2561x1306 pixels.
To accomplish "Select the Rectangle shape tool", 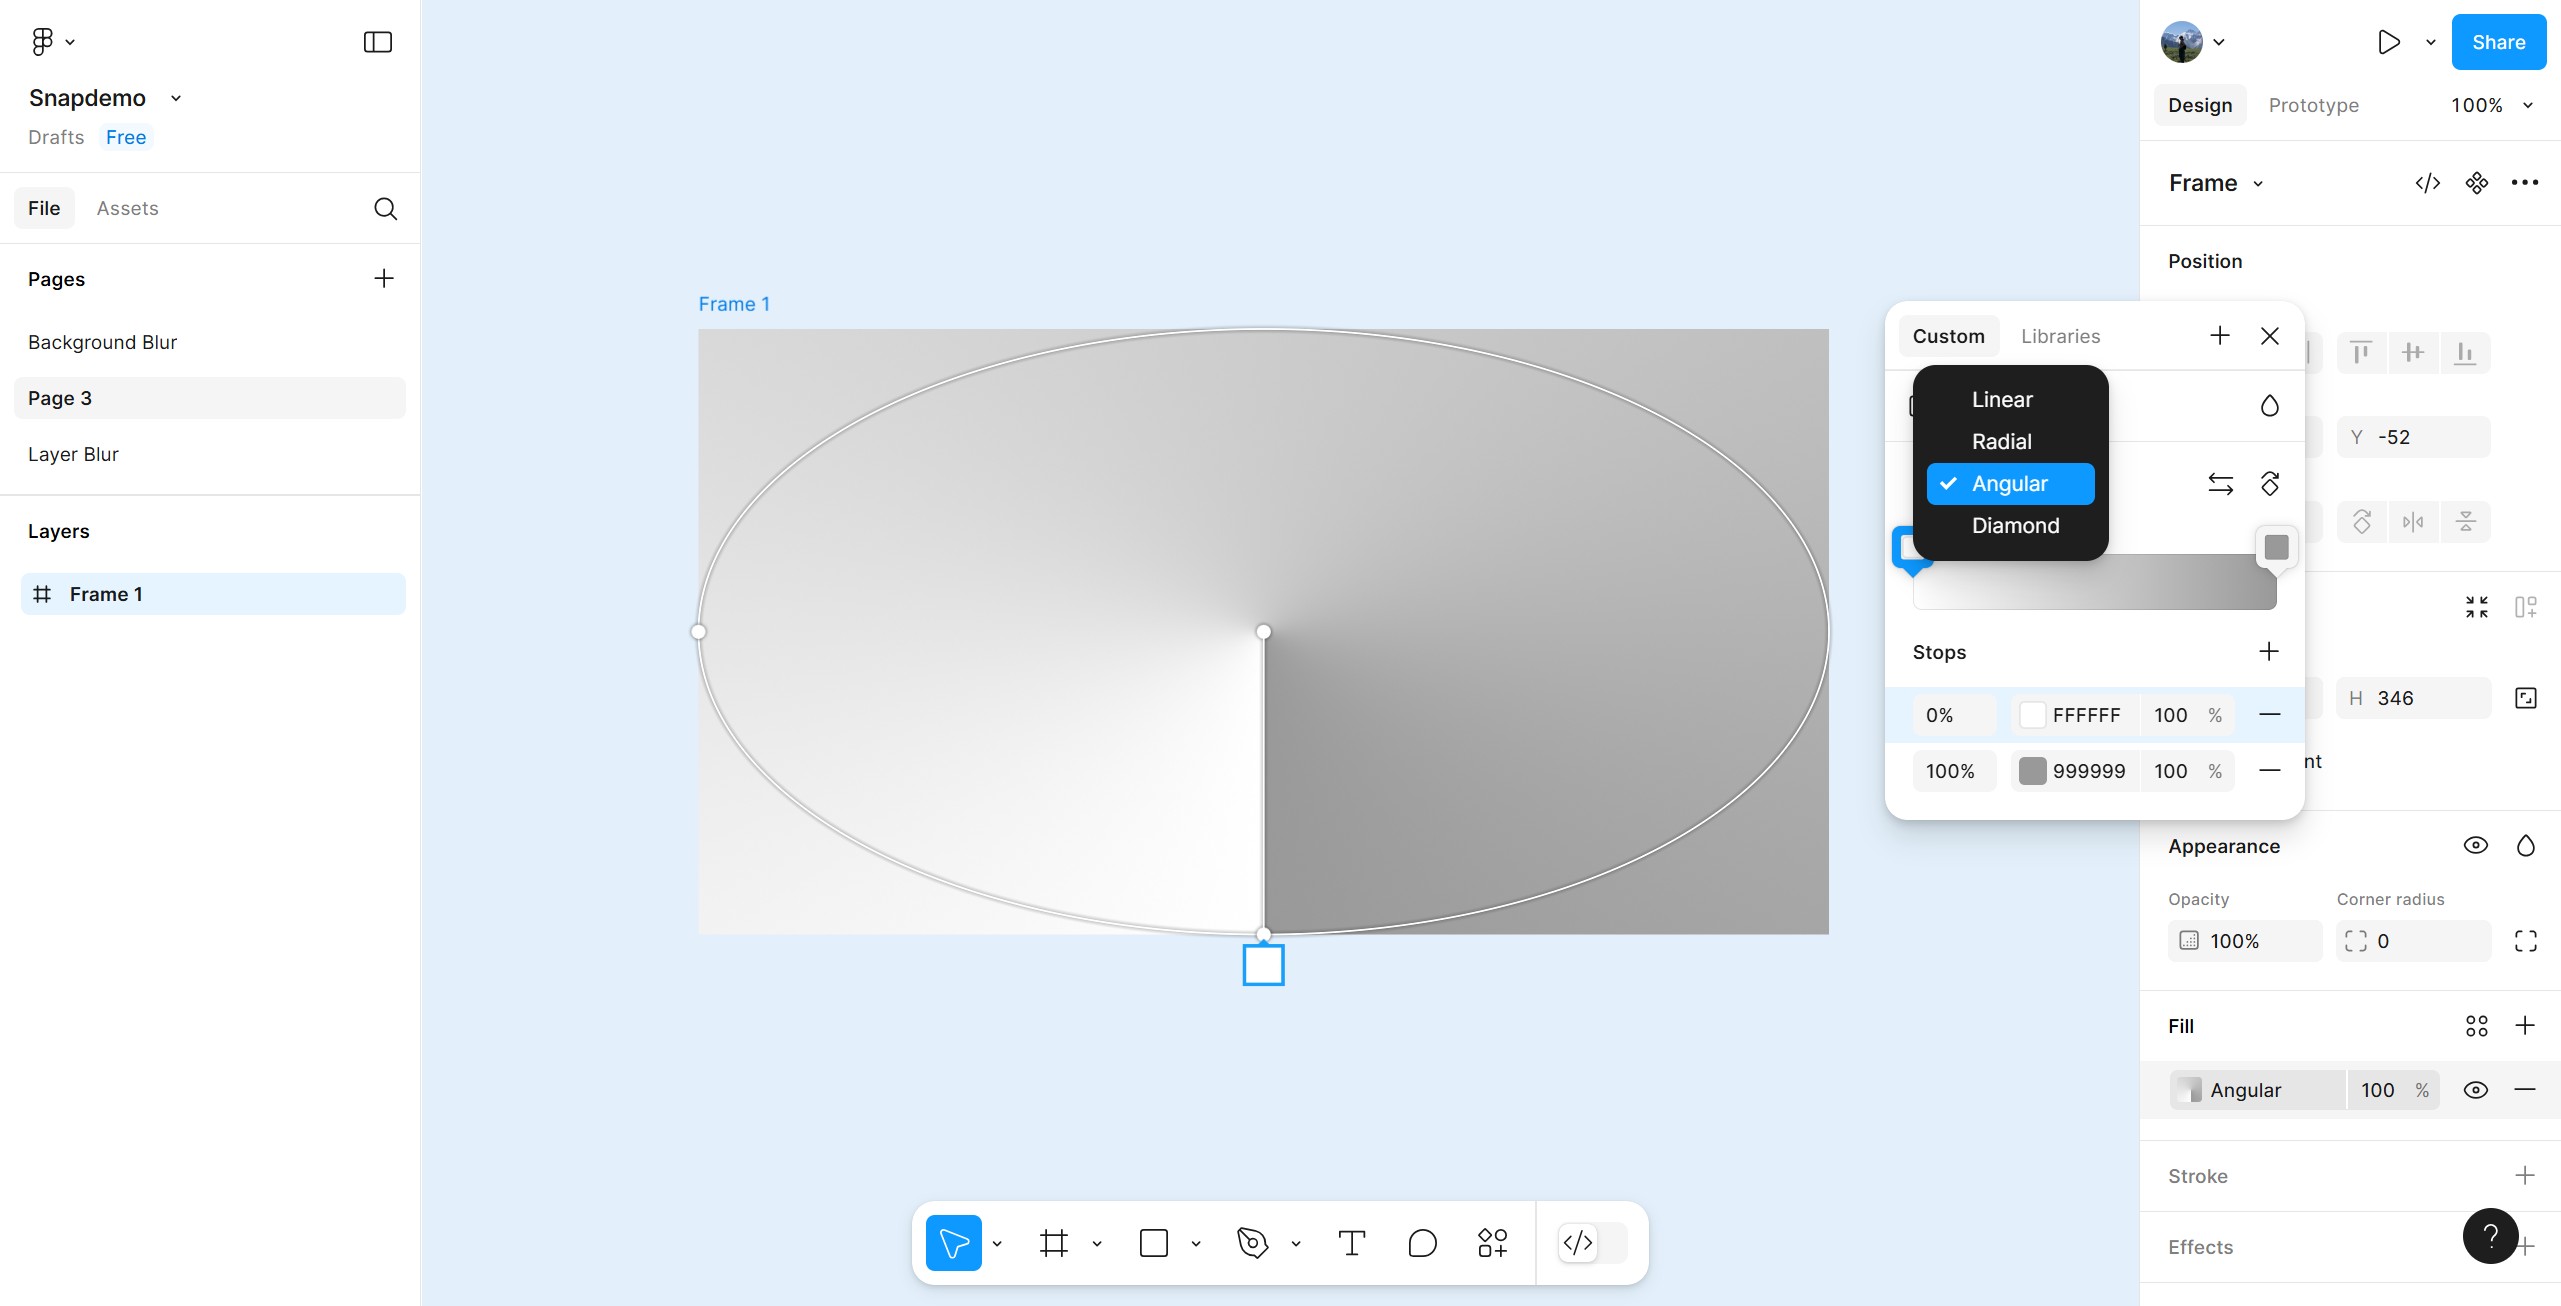I will pos(1153,1243).
